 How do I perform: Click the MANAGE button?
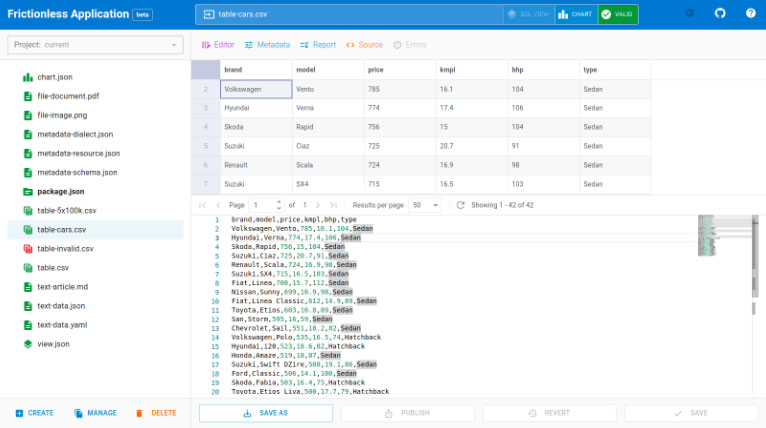(x=95, y=413)
